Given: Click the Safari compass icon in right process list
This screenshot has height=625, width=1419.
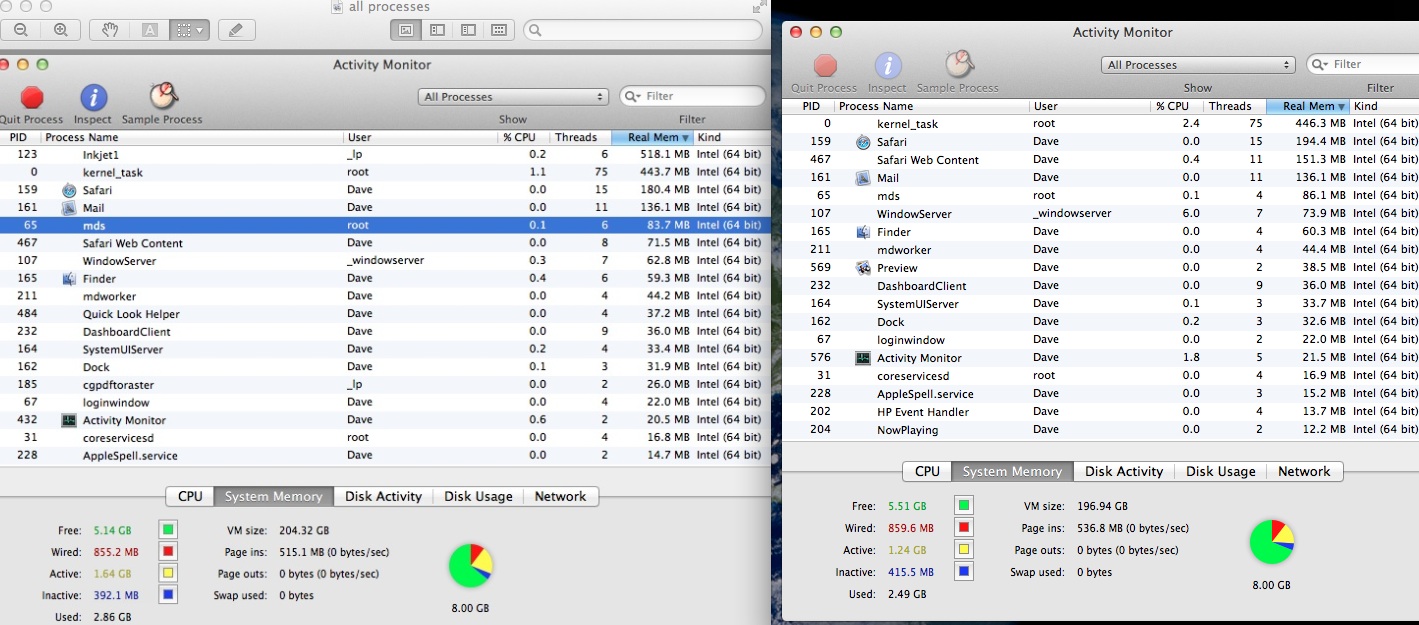Looking at the screenshot, I should pos(863,142).
